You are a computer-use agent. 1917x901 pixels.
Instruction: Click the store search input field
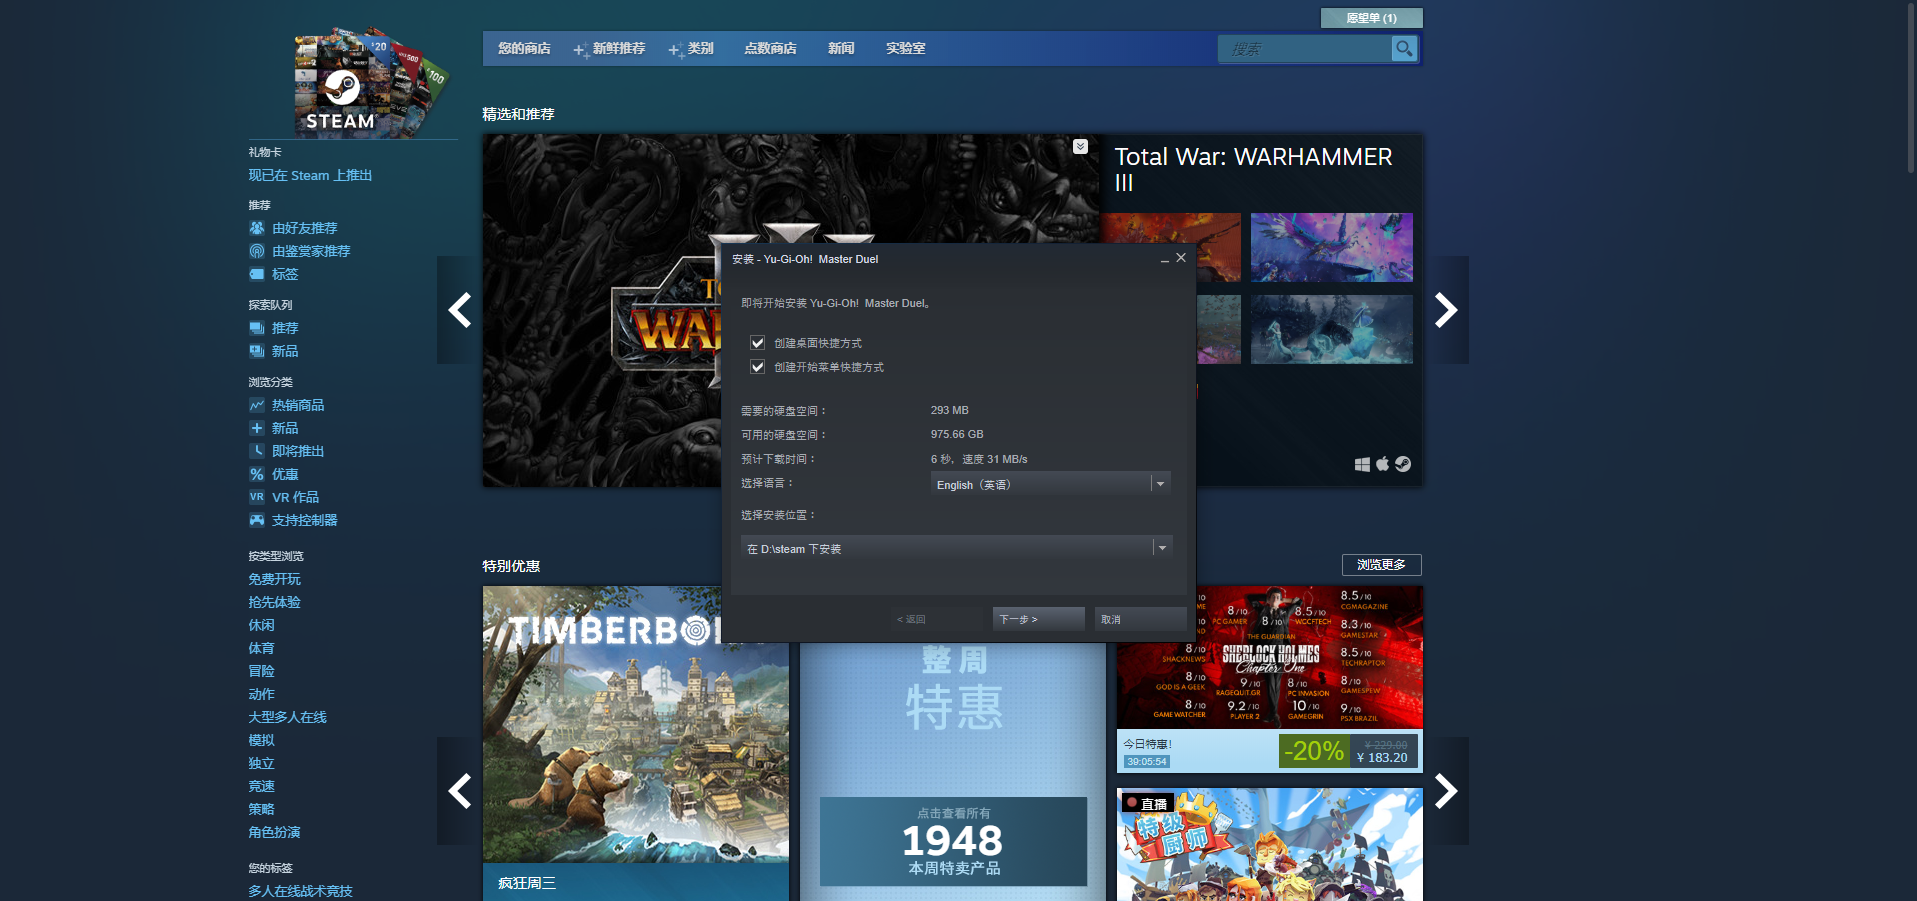1304,49
